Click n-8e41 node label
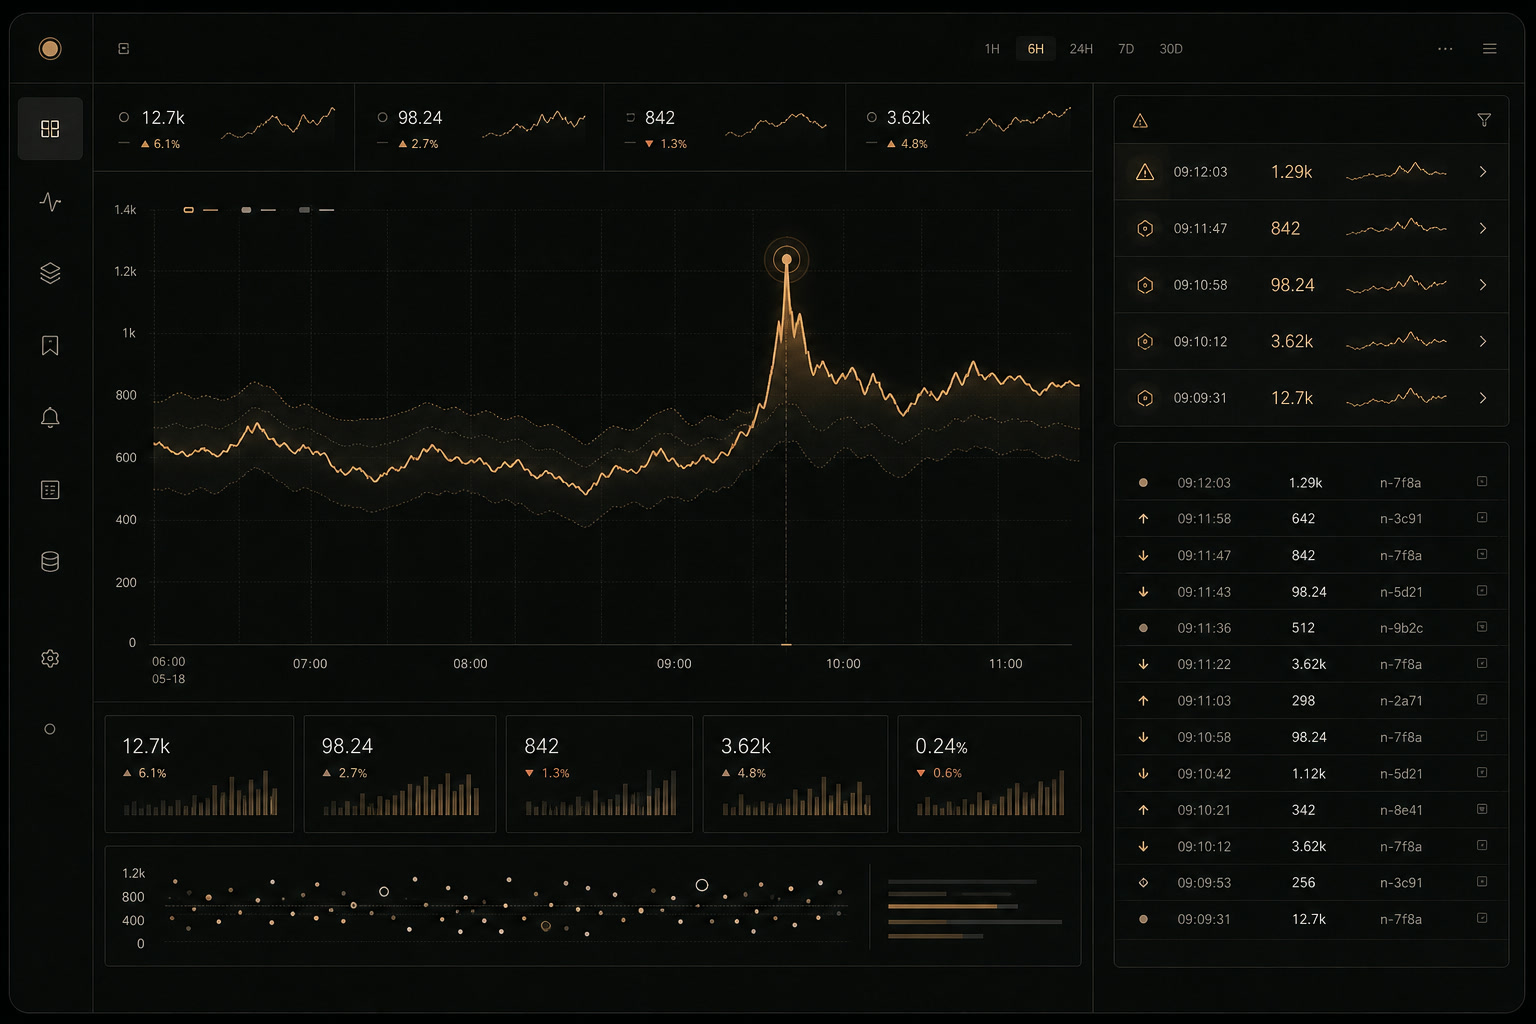1536x1024 pixels. point(1401,810)
